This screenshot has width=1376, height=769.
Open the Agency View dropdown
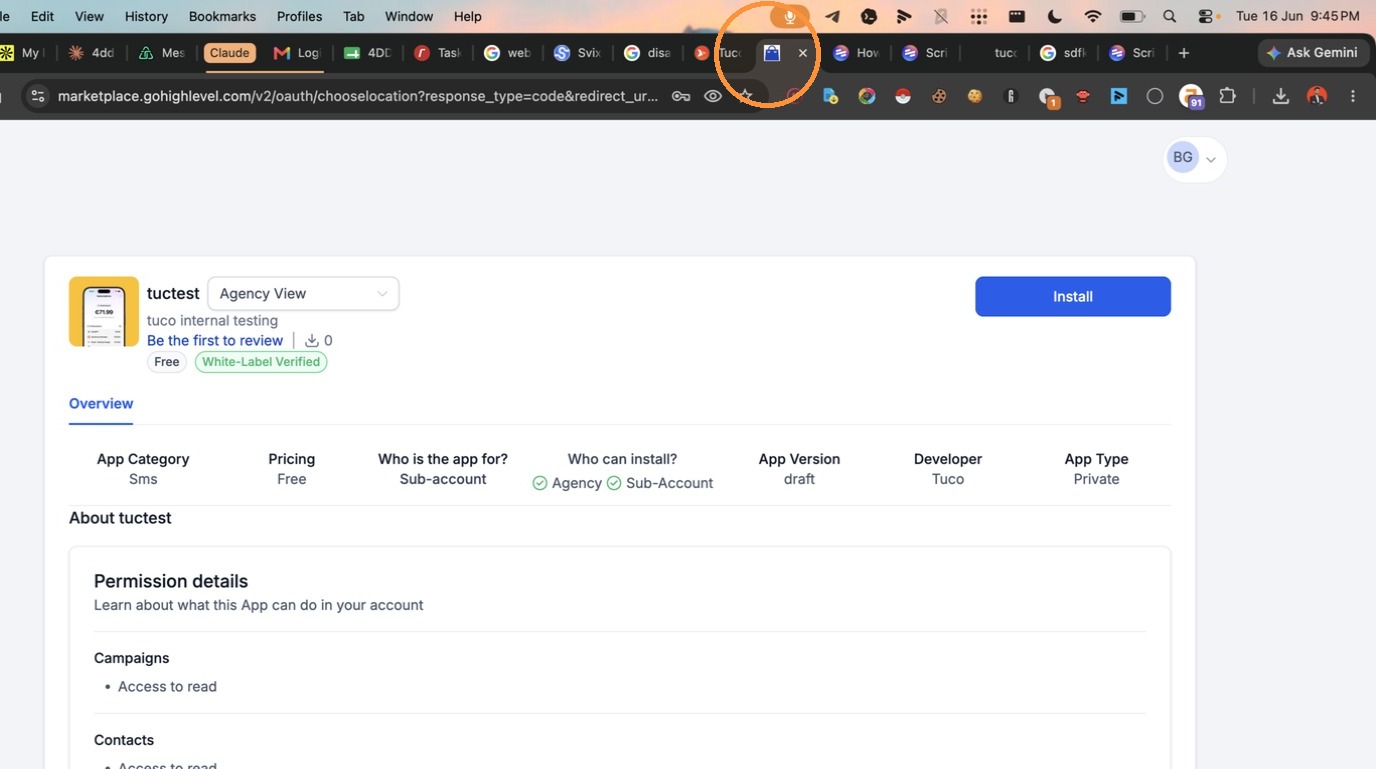(x=303, y=293)
